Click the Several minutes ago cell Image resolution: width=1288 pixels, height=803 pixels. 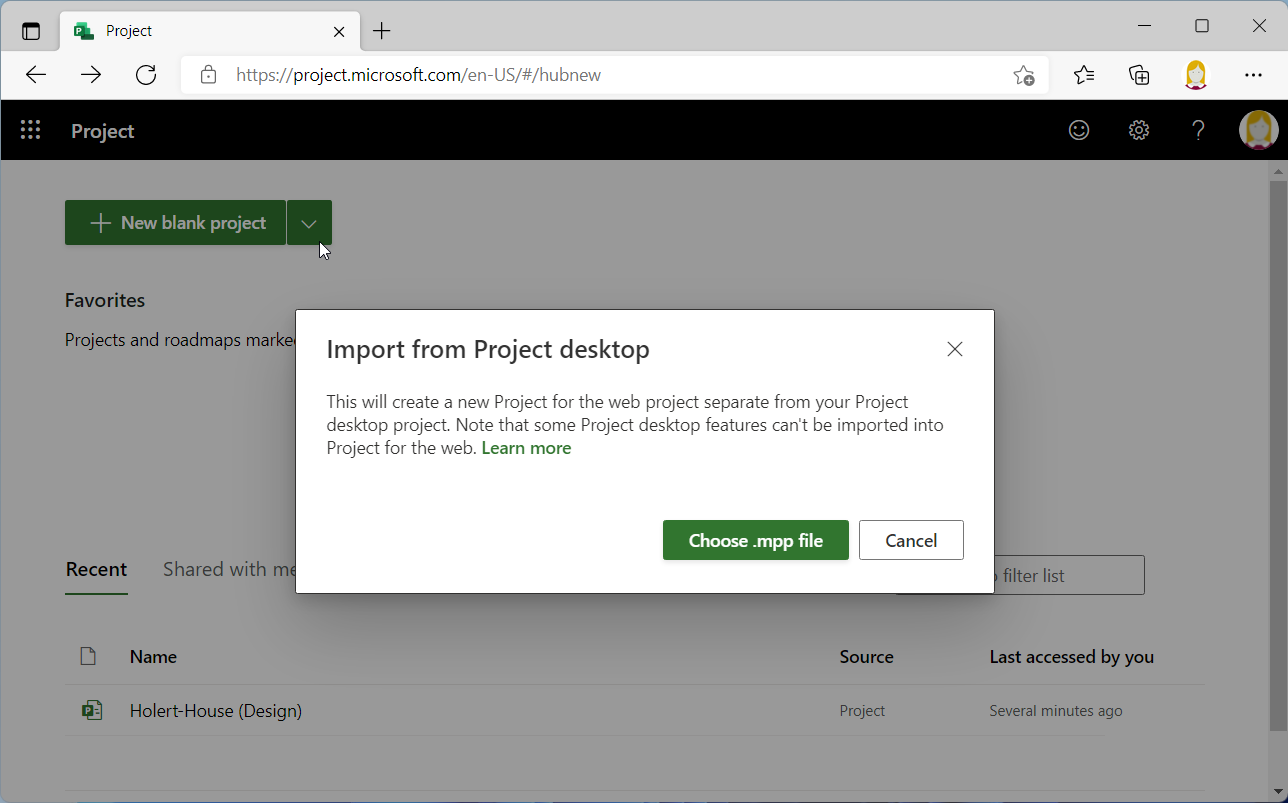pos(1056,711)
